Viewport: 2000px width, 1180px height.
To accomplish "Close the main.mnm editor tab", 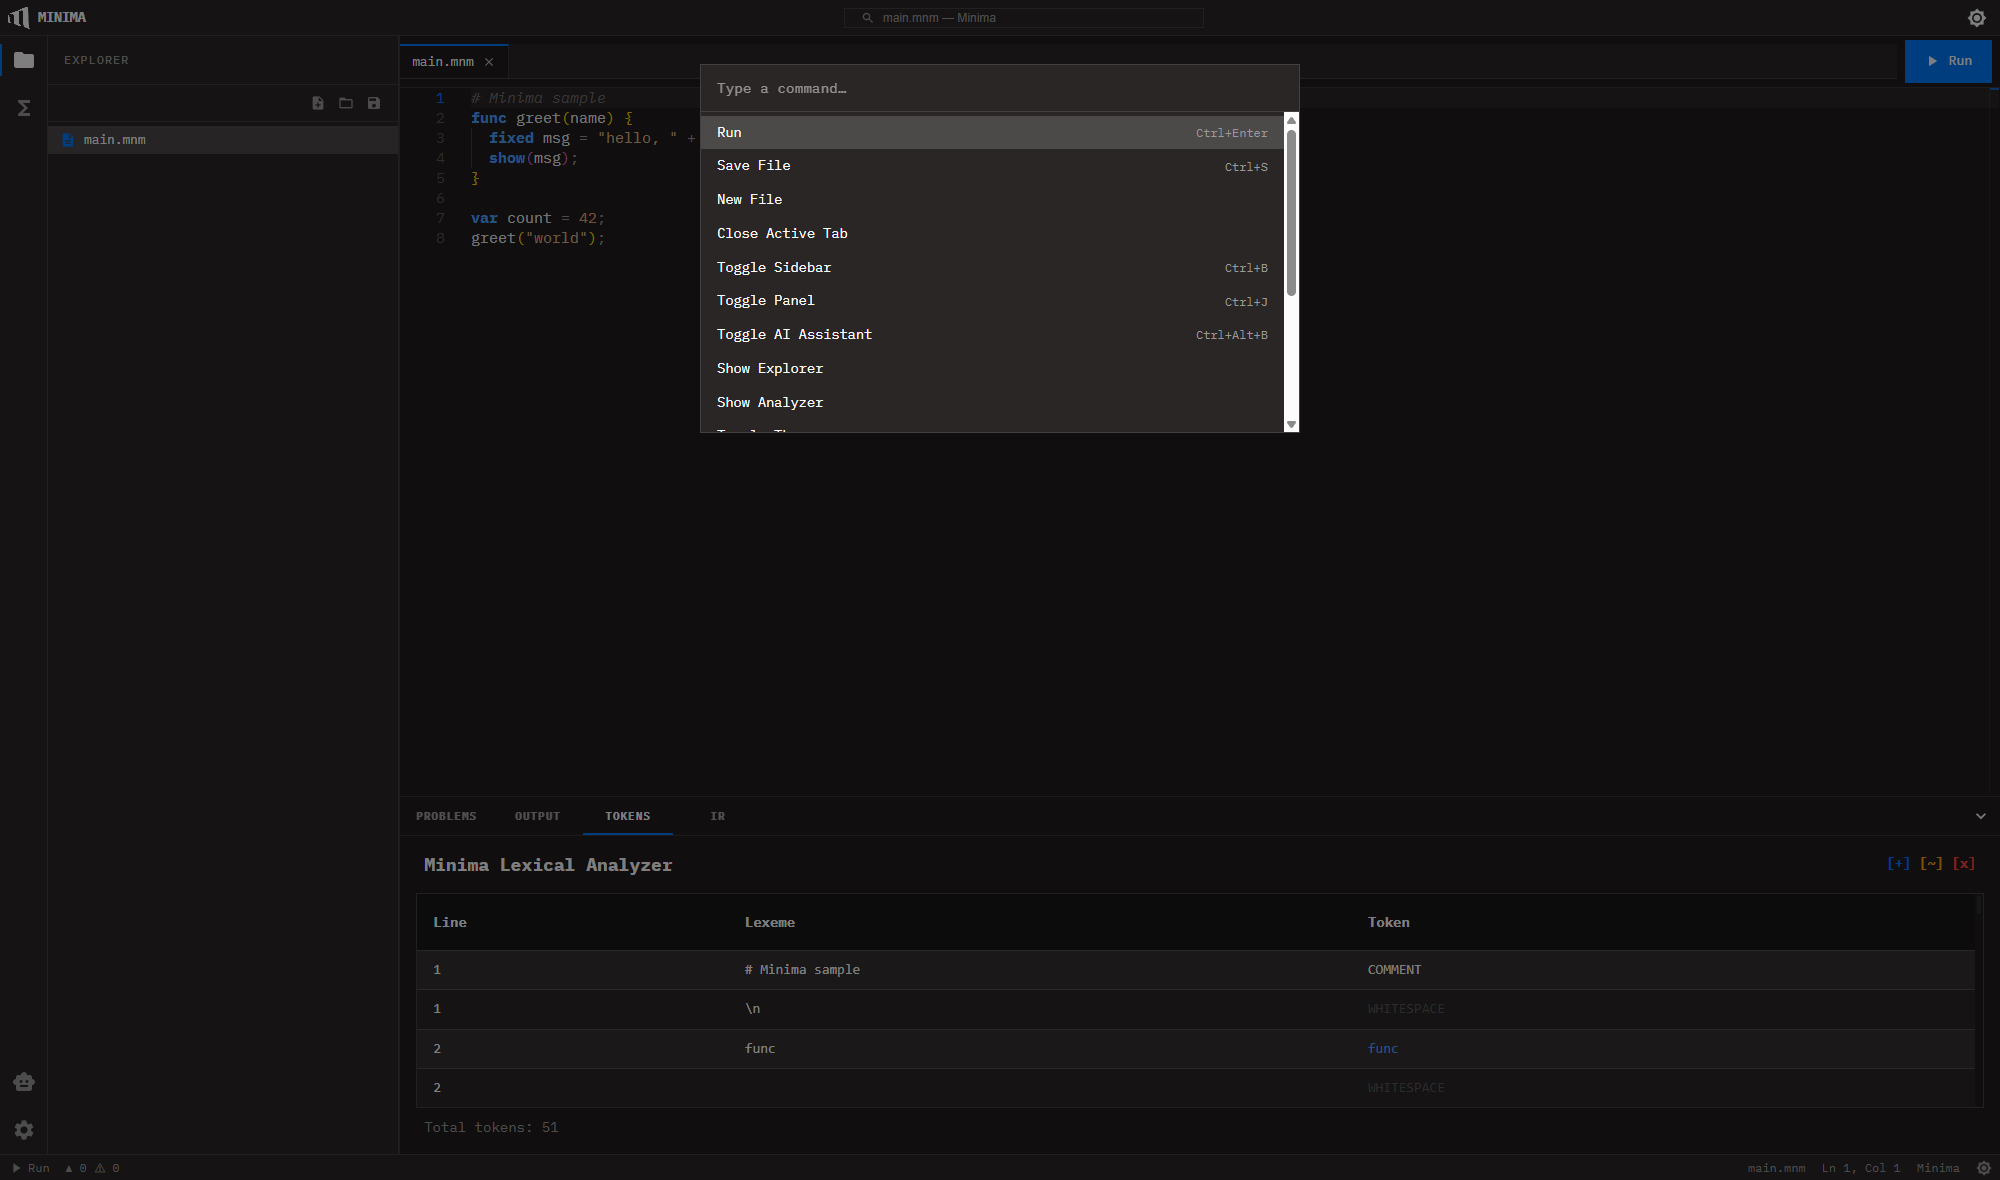I will tap(489, 62).
